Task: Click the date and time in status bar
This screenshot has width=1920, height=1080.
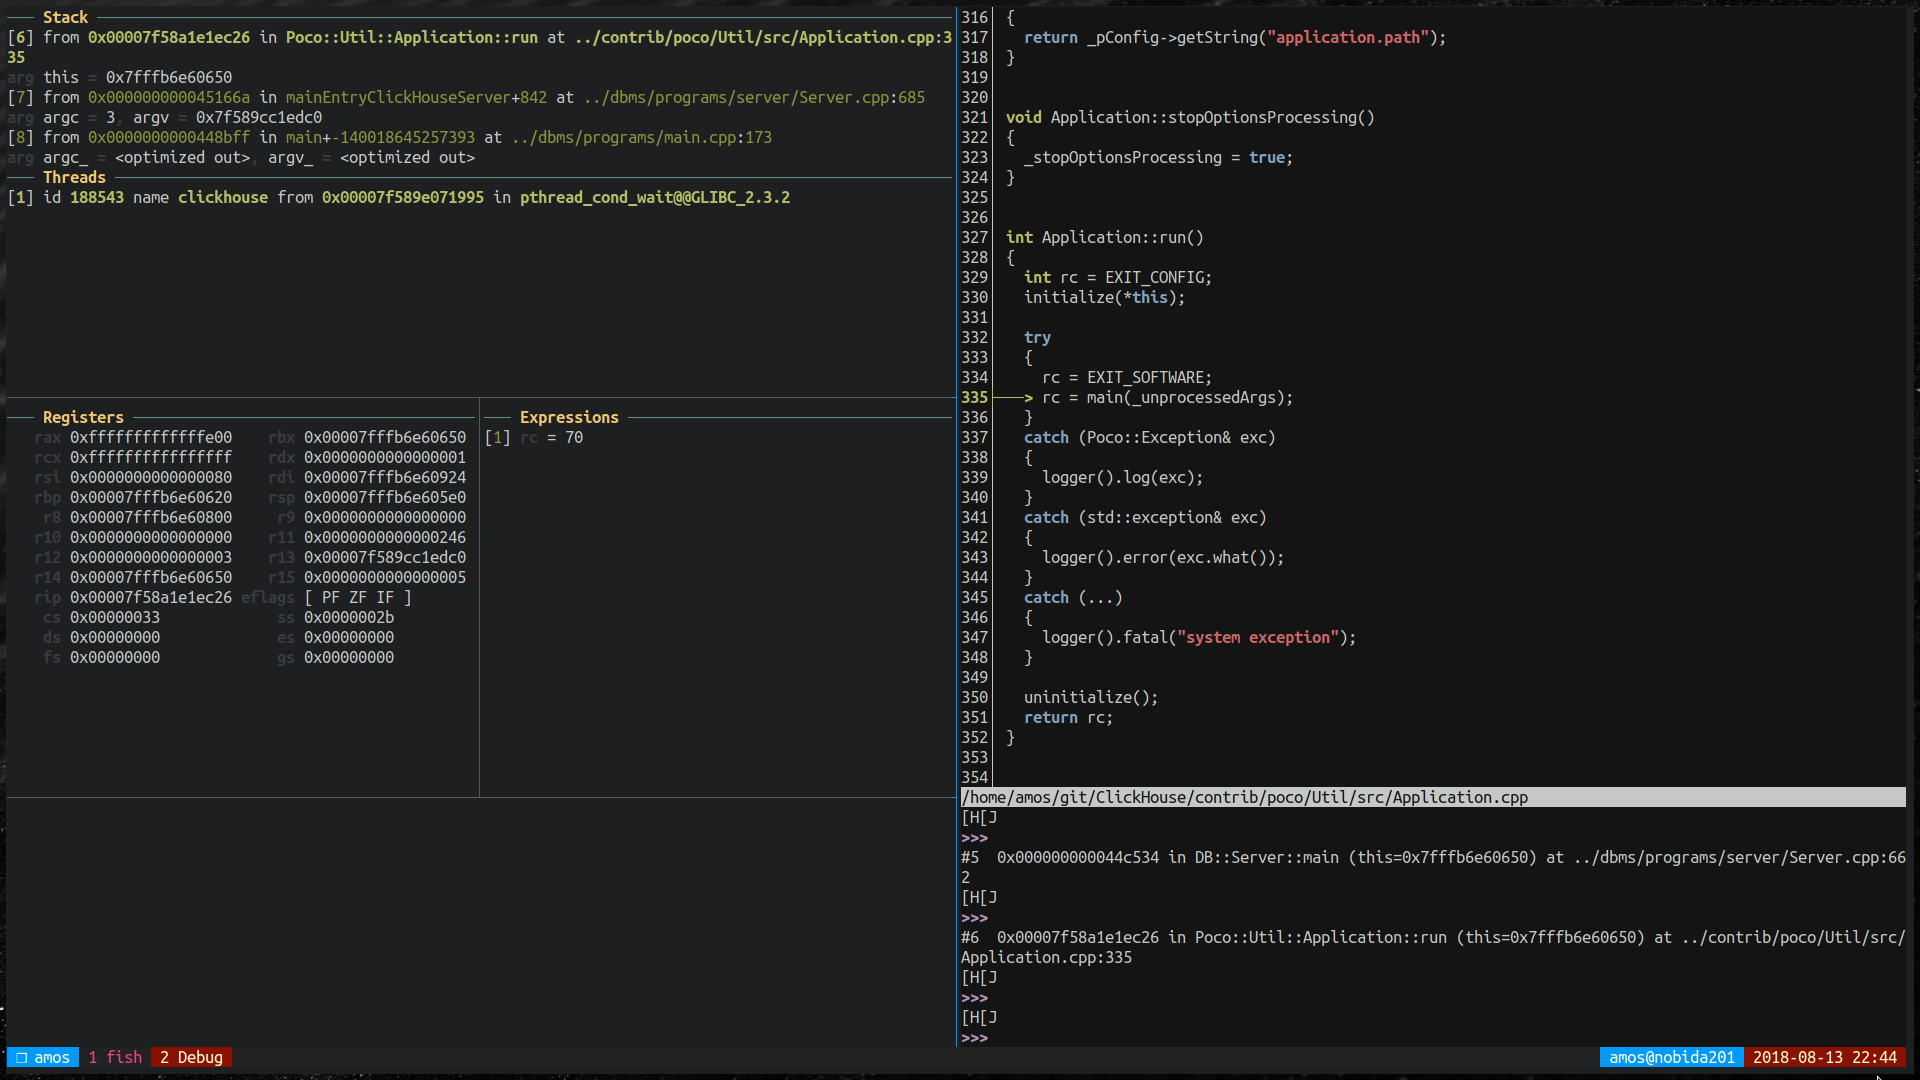Action: [x=1824, y=1057]
